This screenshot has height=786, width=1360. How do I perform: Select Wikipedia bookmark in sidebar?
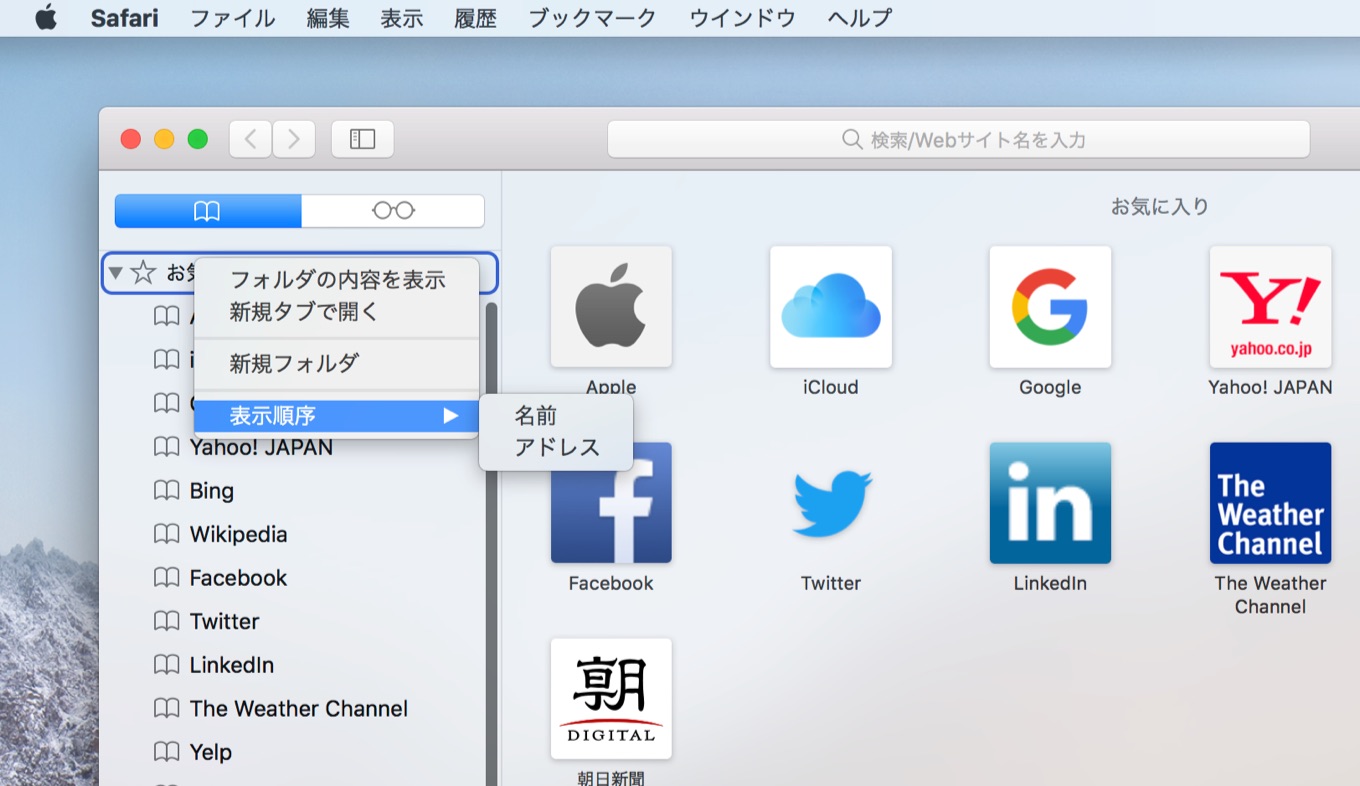coord(239,535)
